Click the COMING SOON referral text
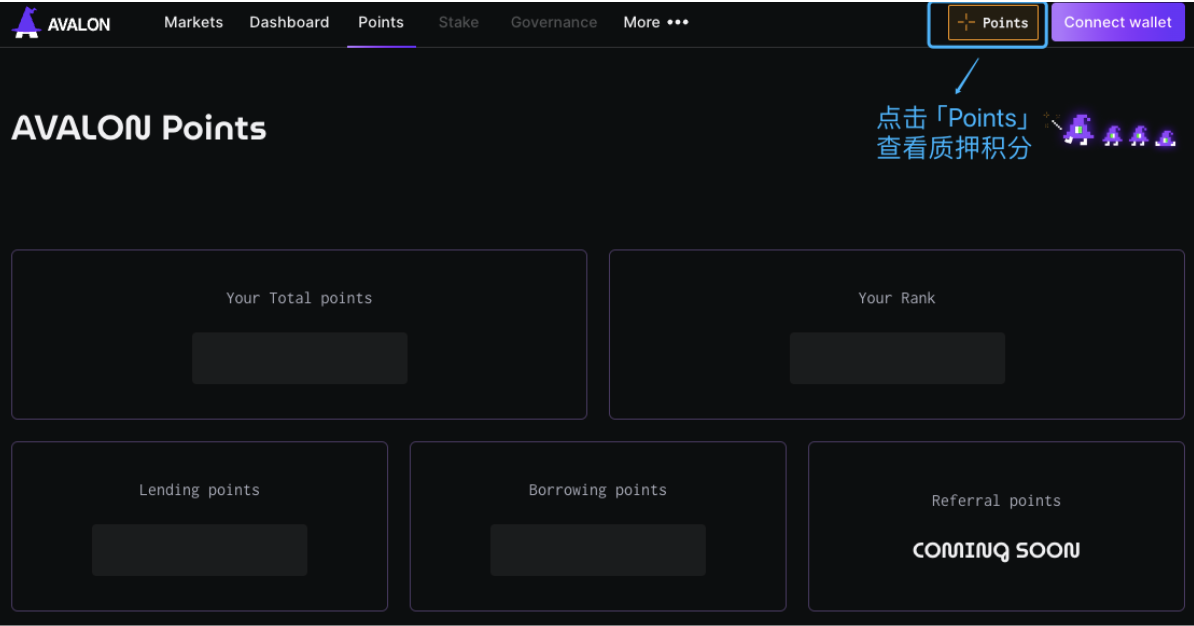Image resolution: width=1194 pixels, height=626 pixels. tap(996, 550)
